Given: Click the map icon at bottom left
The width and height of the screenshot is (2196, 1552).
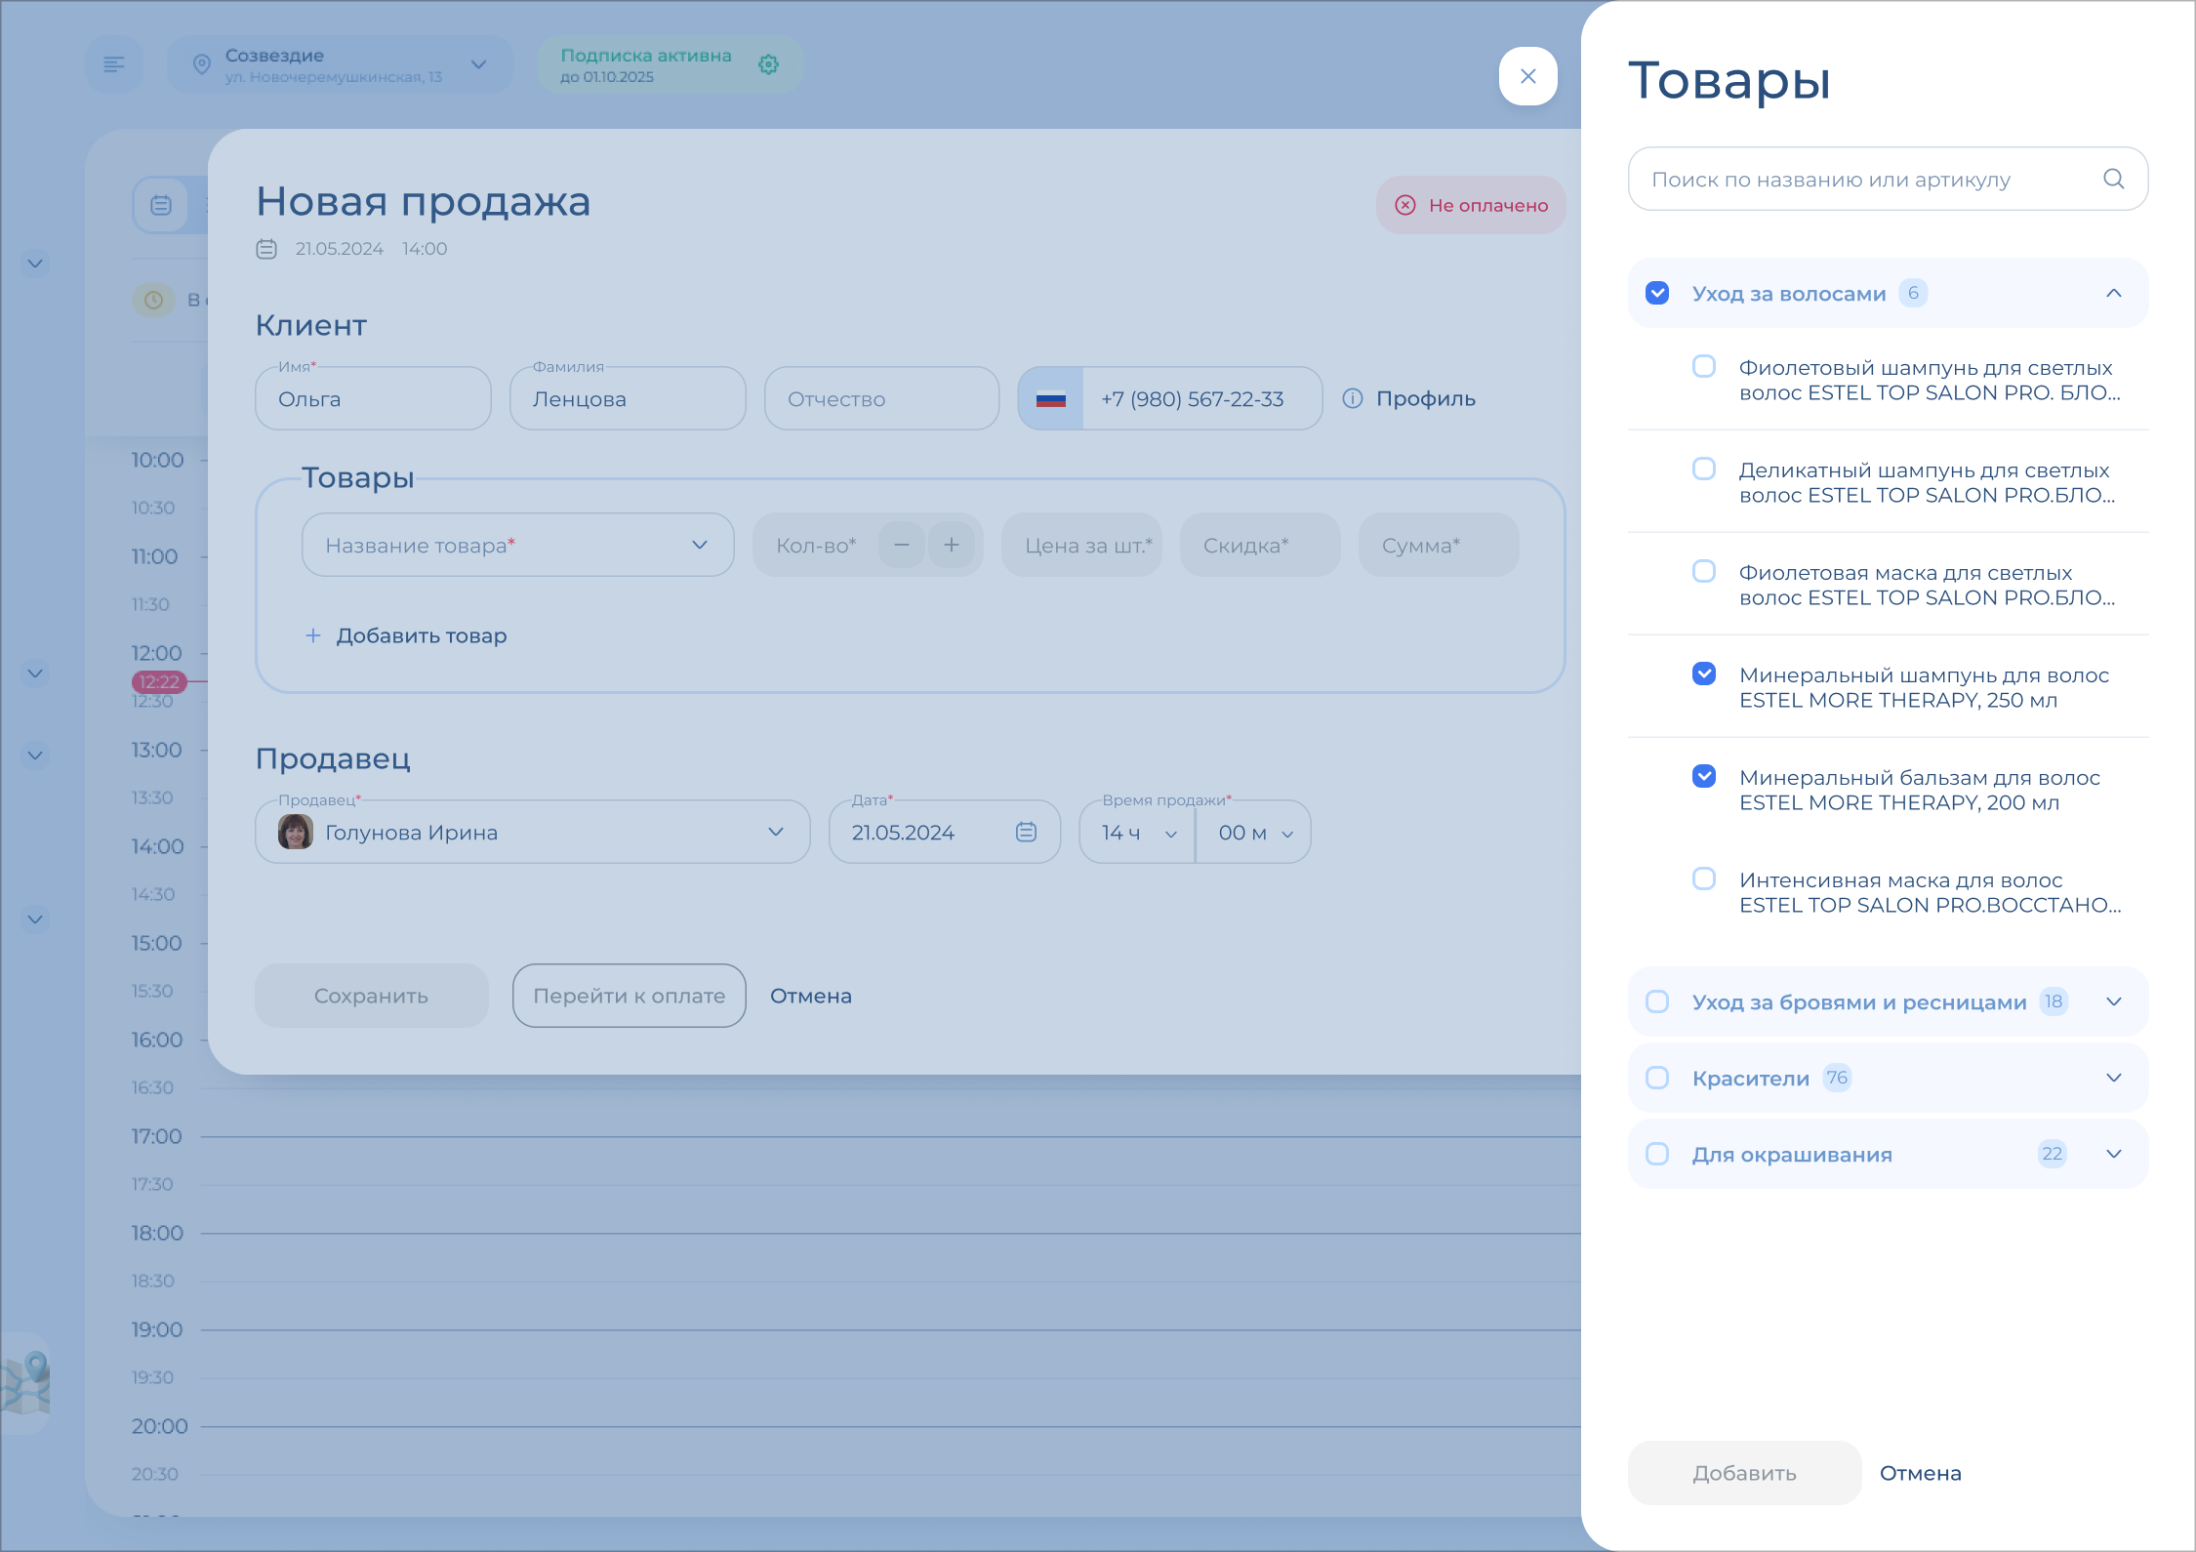Looking at the screenshot, I should pyautogui.click(x=27, y=1383).
